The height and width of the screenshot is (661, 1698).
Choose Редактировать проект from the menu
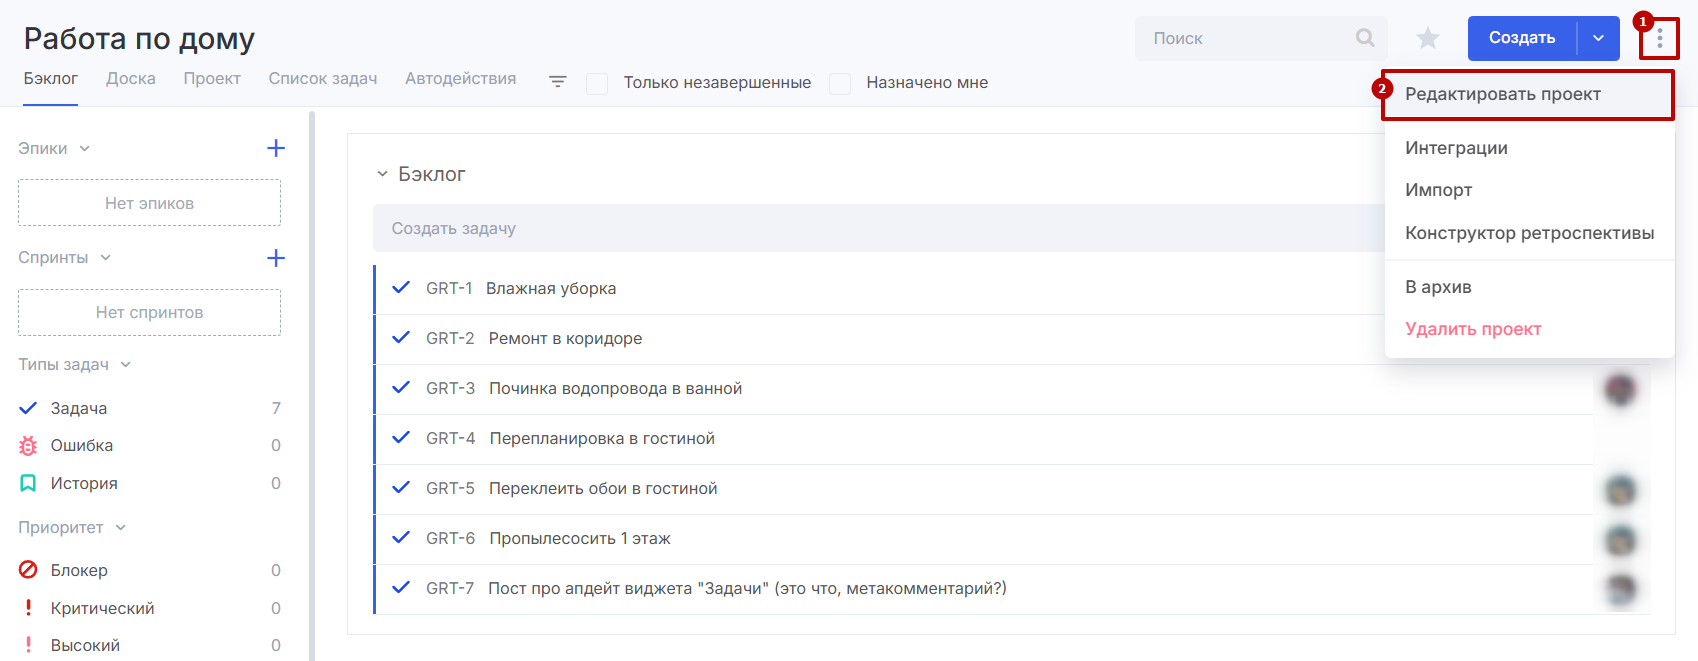[x=1502, y=94]
